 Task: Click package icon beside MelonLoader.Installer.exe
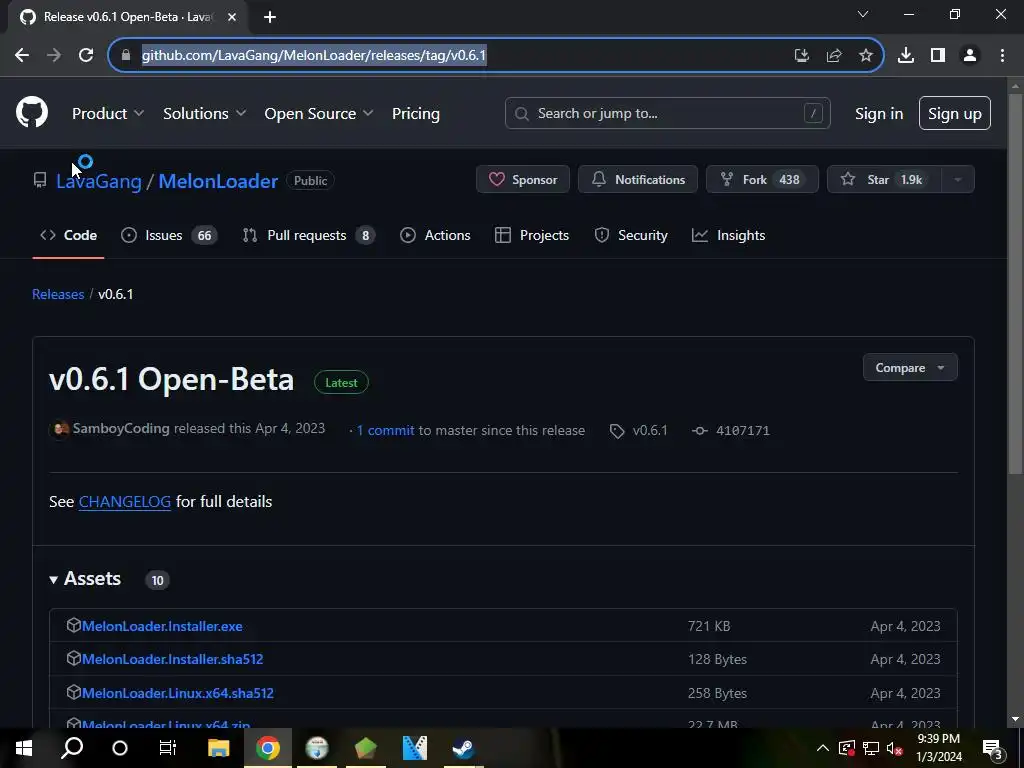[x=73, y=625]
